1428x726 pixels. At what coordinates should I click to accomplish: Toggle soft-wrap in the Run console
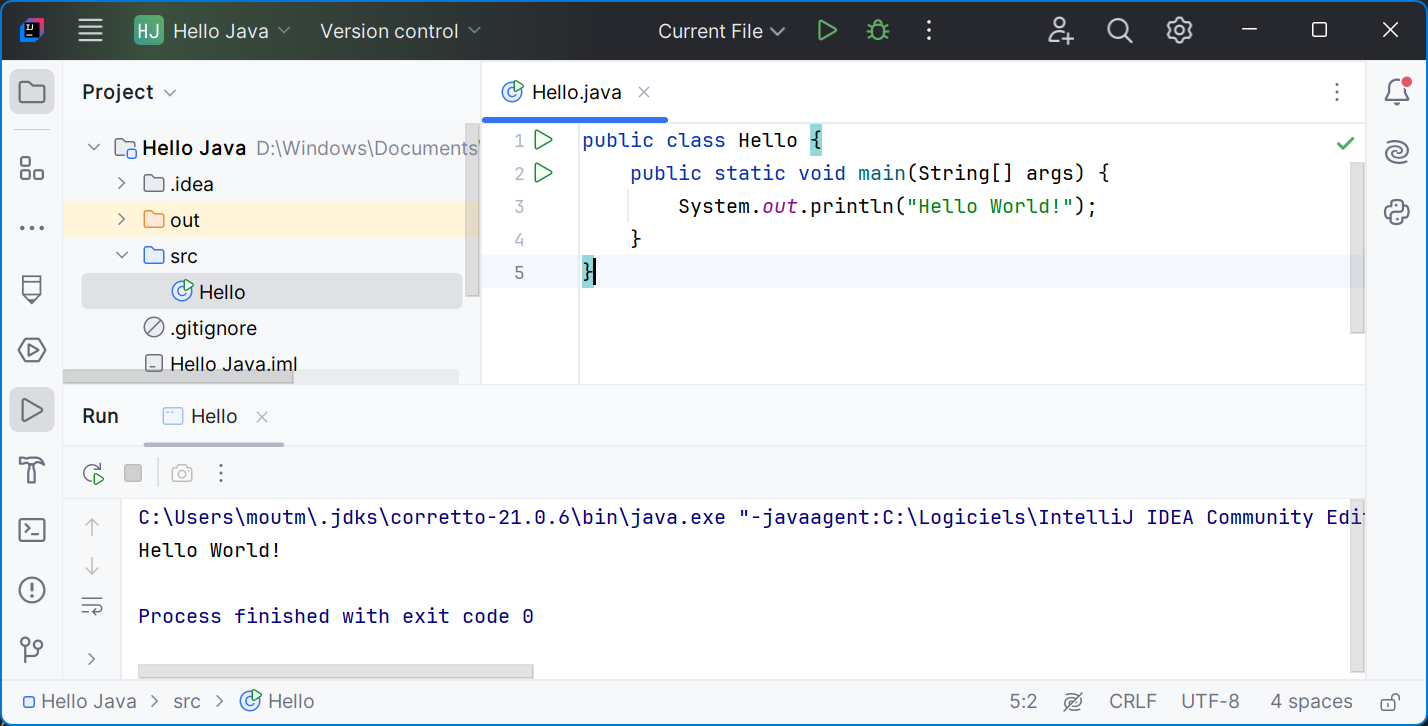(x=92, y=606)
